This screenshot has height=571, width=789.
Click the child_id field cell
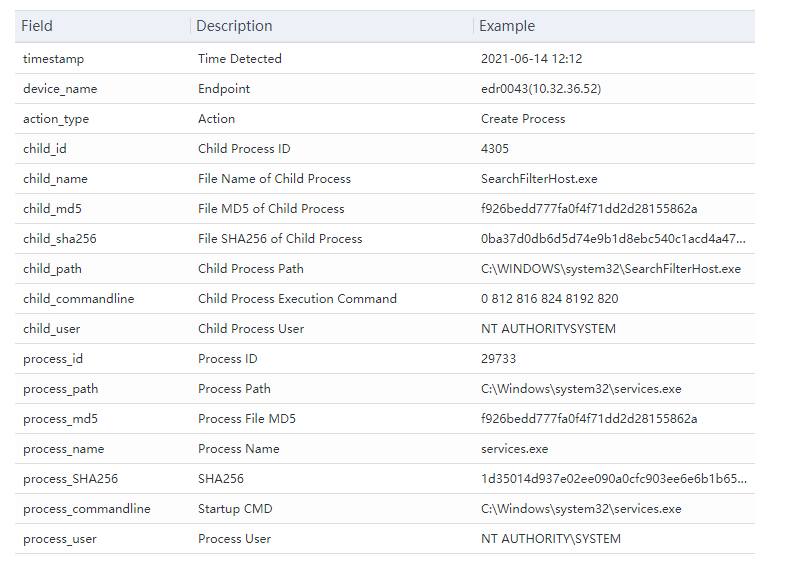tap(45, 149)
